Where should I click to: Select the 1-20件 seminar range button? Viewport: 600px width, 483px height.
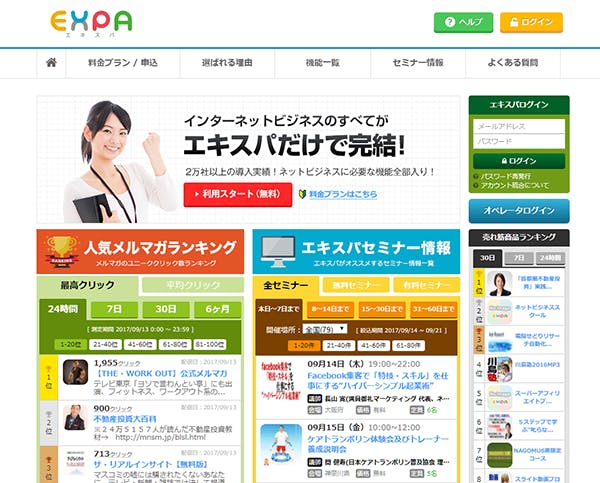304,346
